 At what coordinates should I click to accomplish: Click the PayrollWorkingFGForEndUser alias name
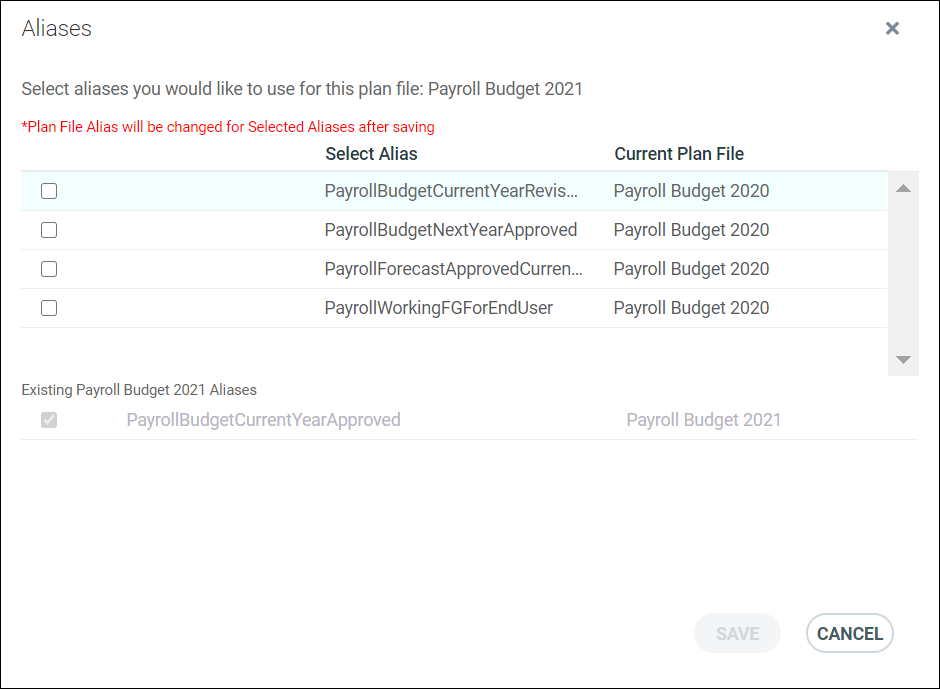coord(439,308)
